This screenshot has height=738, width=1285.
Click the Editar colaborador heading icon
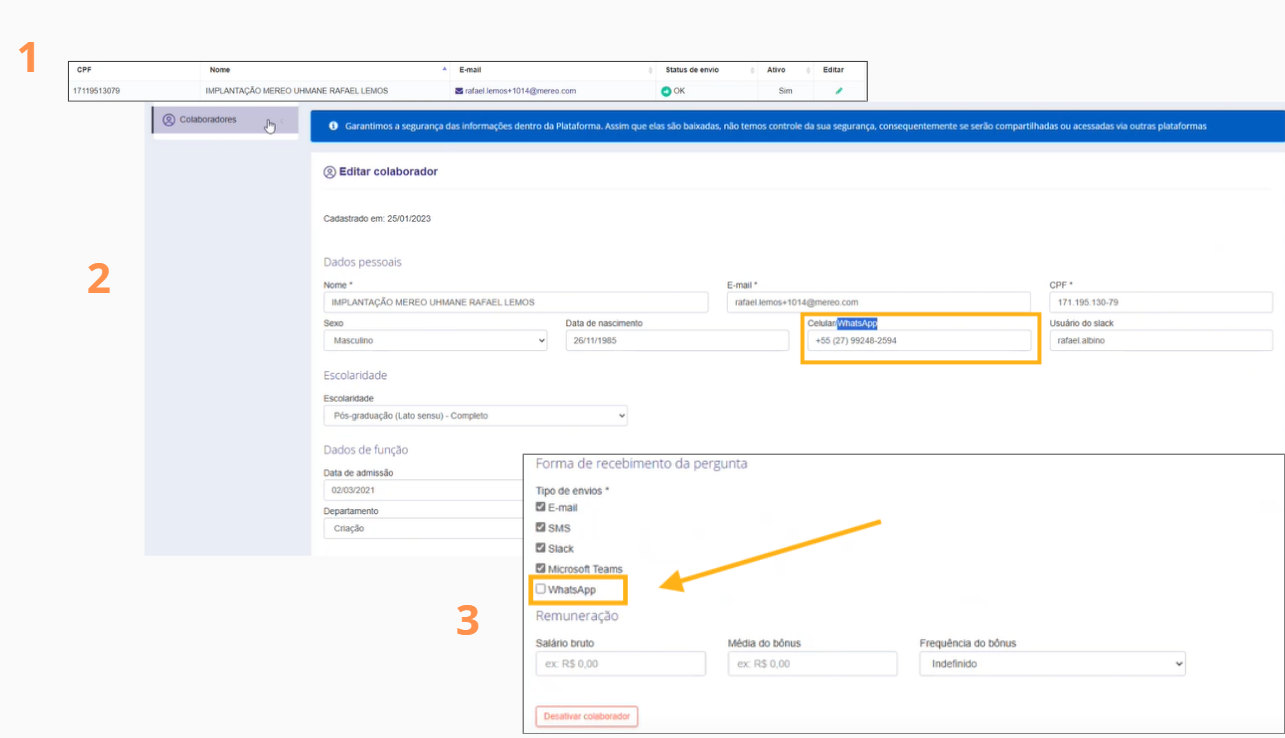tap(330, 172)
